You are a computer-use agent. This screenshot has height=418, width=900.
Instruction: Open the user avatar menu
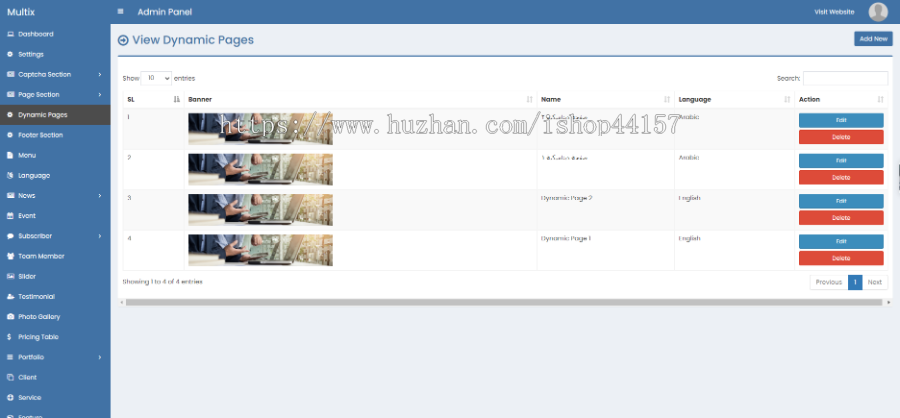pyautogui.click(x=878, y=11)
